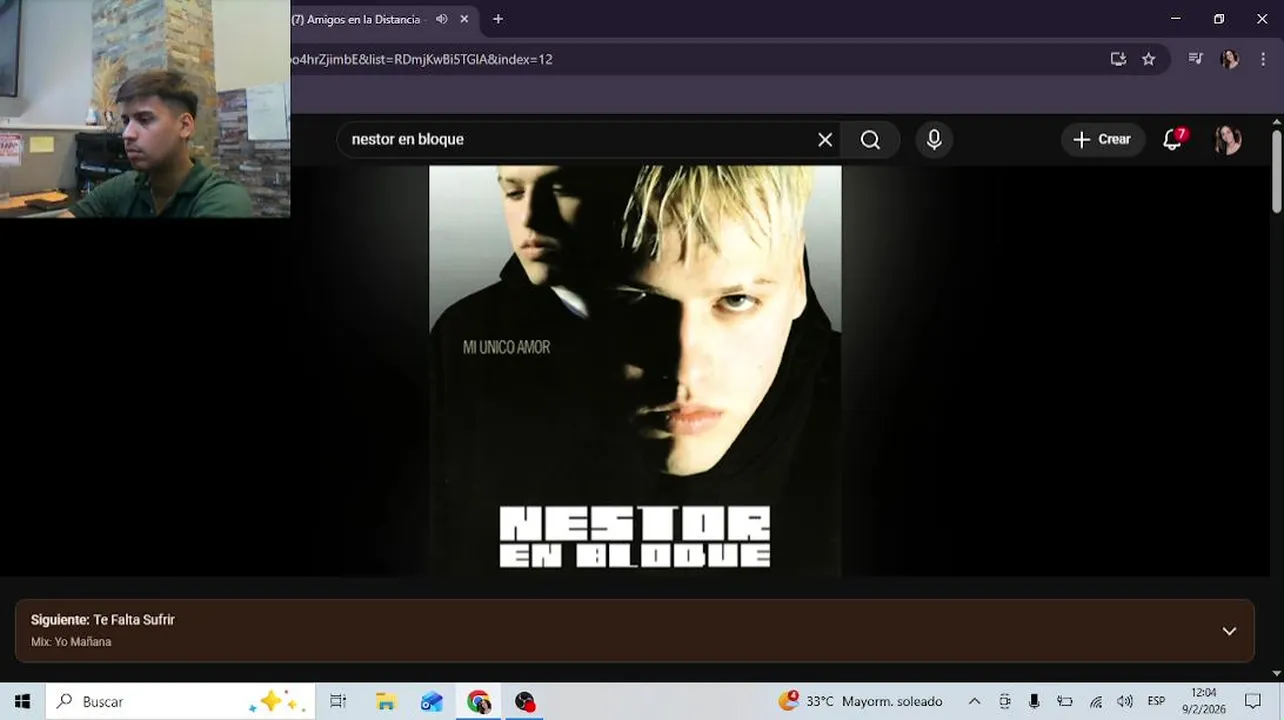Screen dimensions: 1284x720
Task: Open the Crear menu
Action: (x=1102, y=140)
